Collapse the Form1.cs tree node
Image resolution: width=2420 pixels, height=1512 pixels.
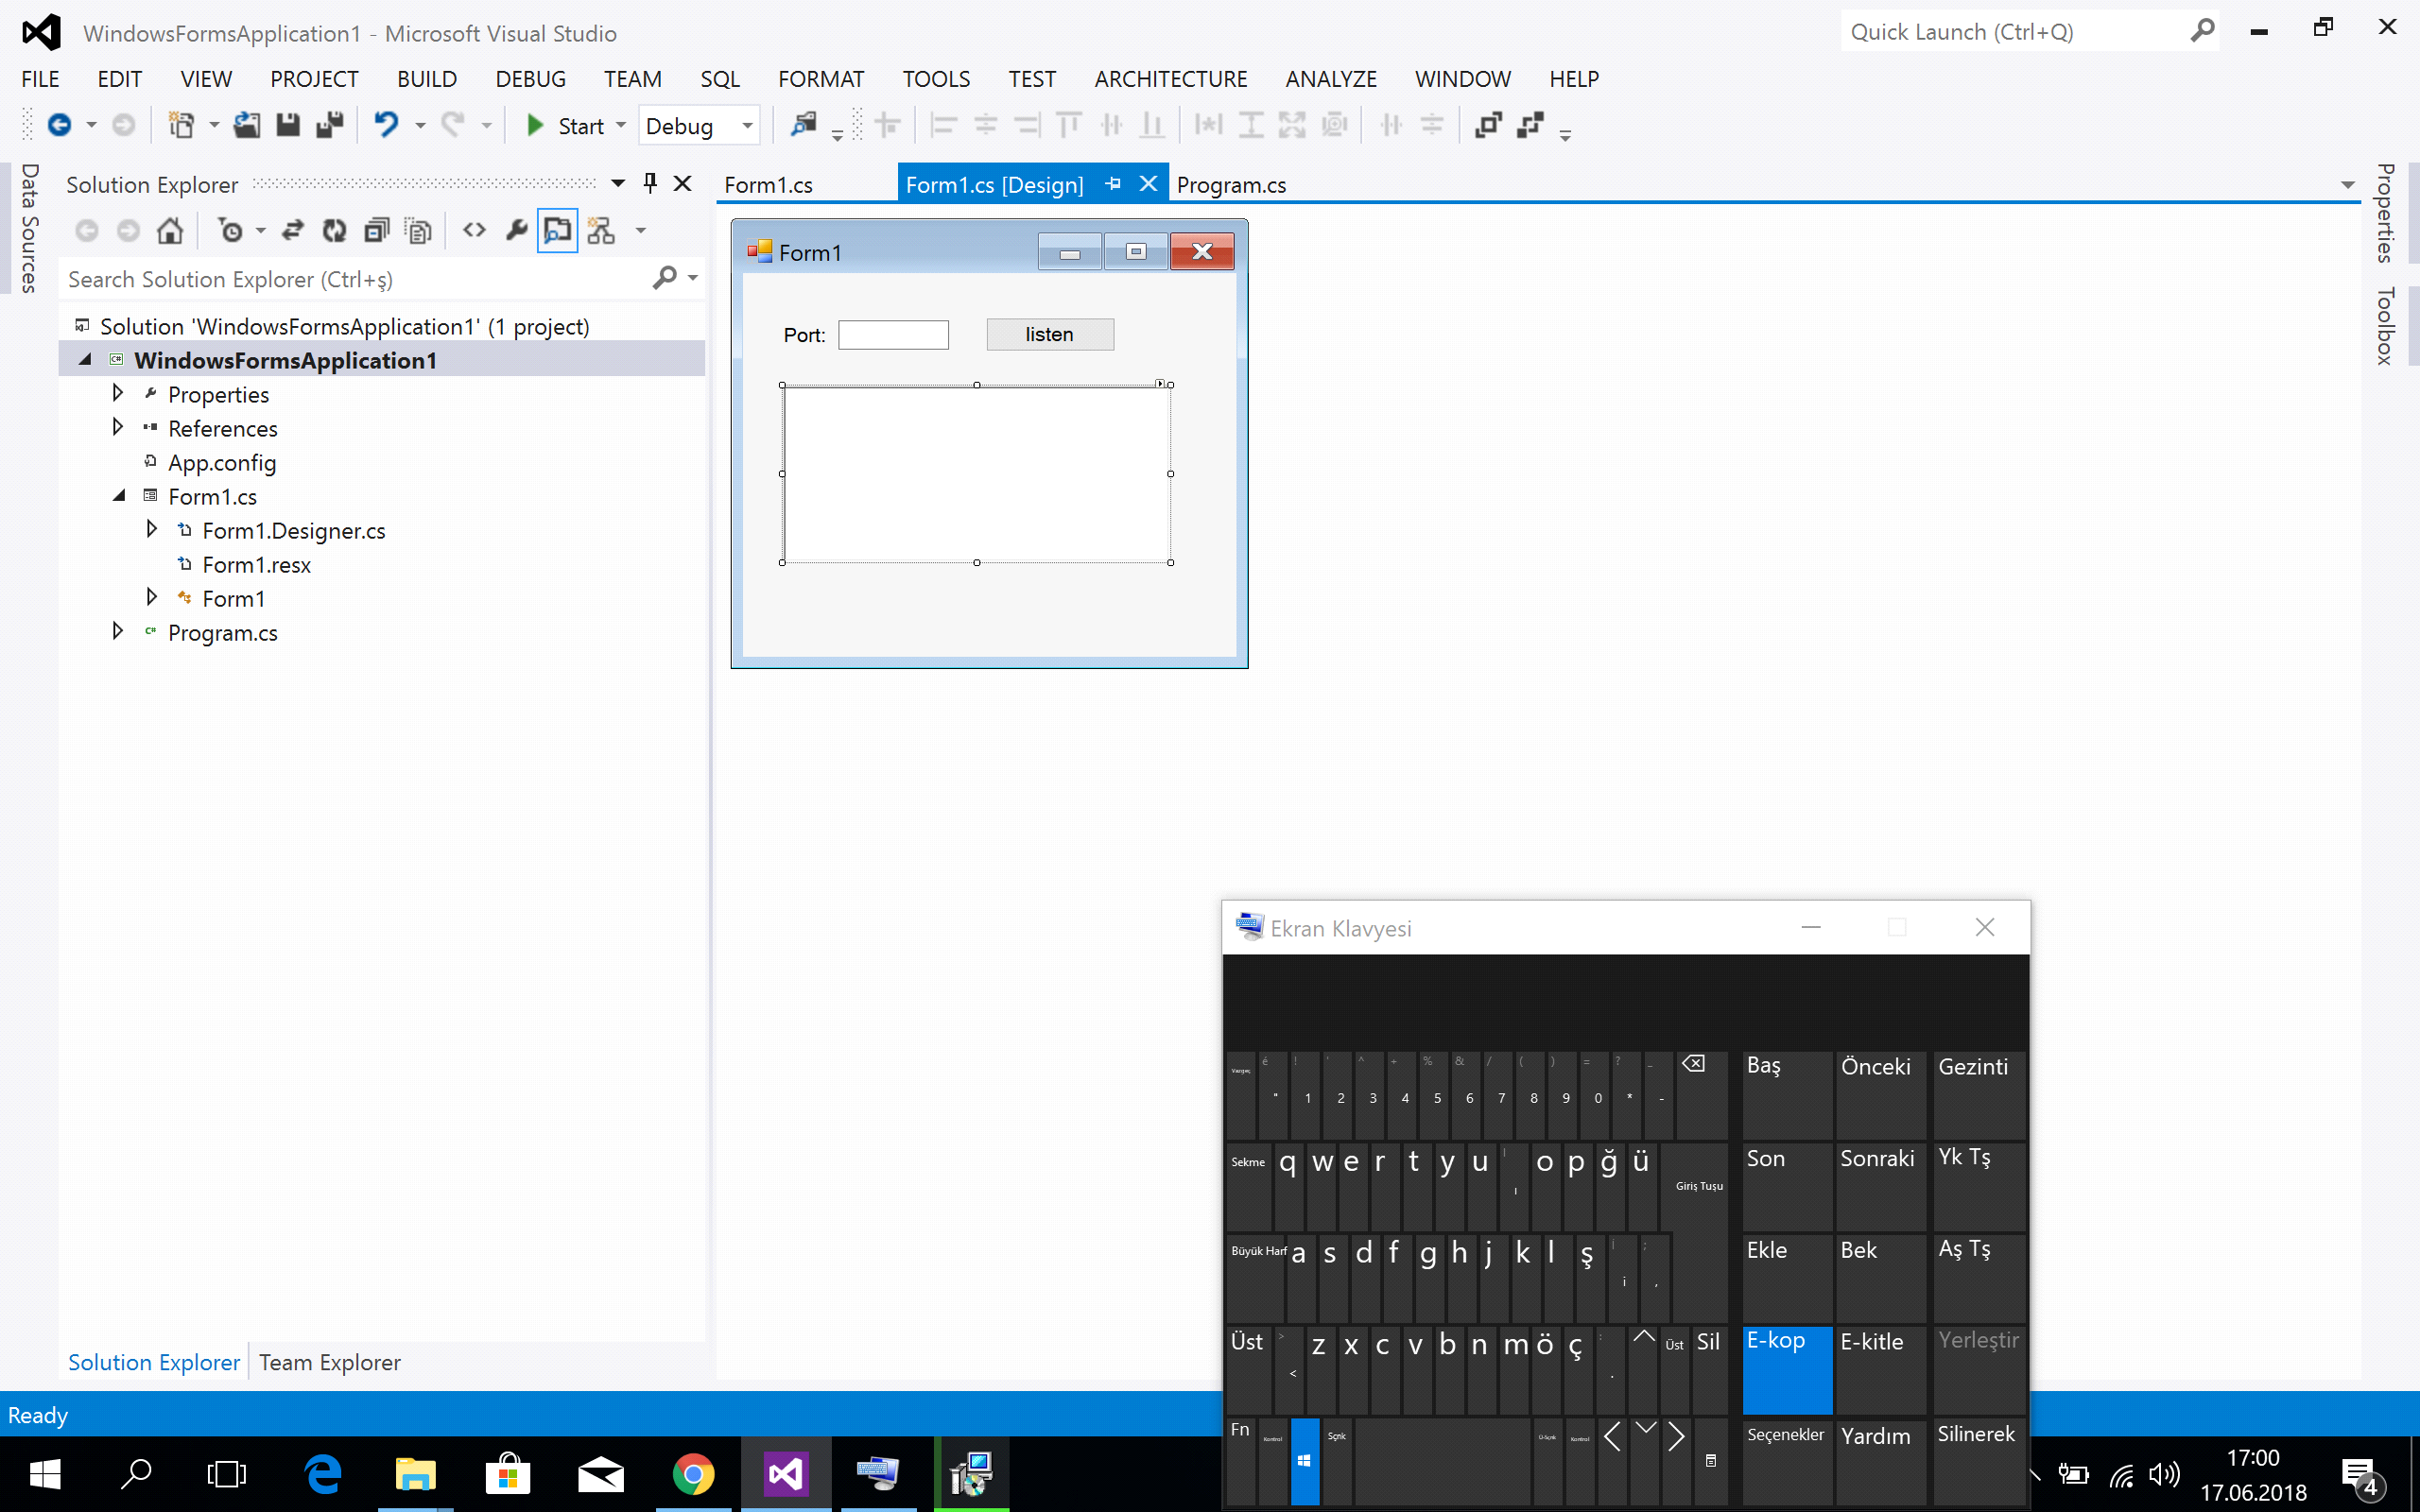119,496
